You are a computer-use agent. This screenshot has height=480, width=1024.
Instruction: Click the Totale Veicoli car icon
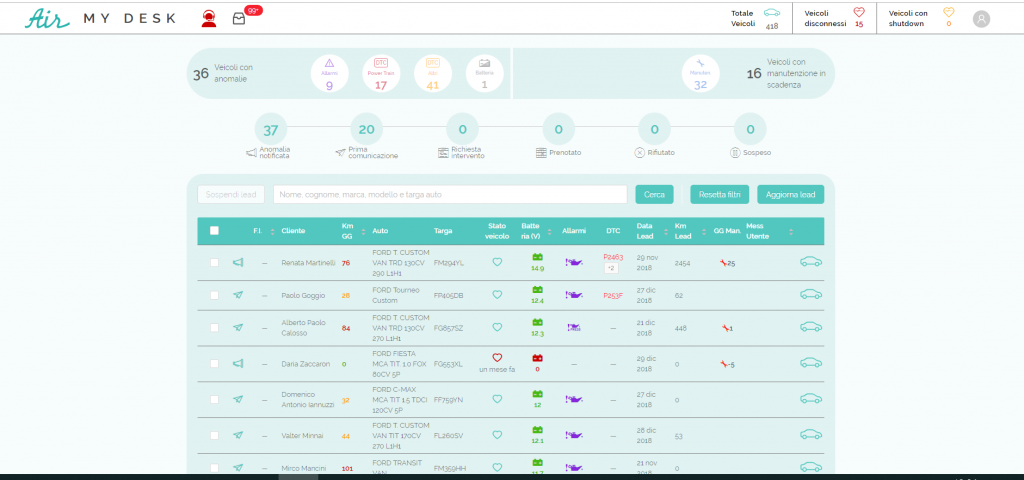point(772,12)
